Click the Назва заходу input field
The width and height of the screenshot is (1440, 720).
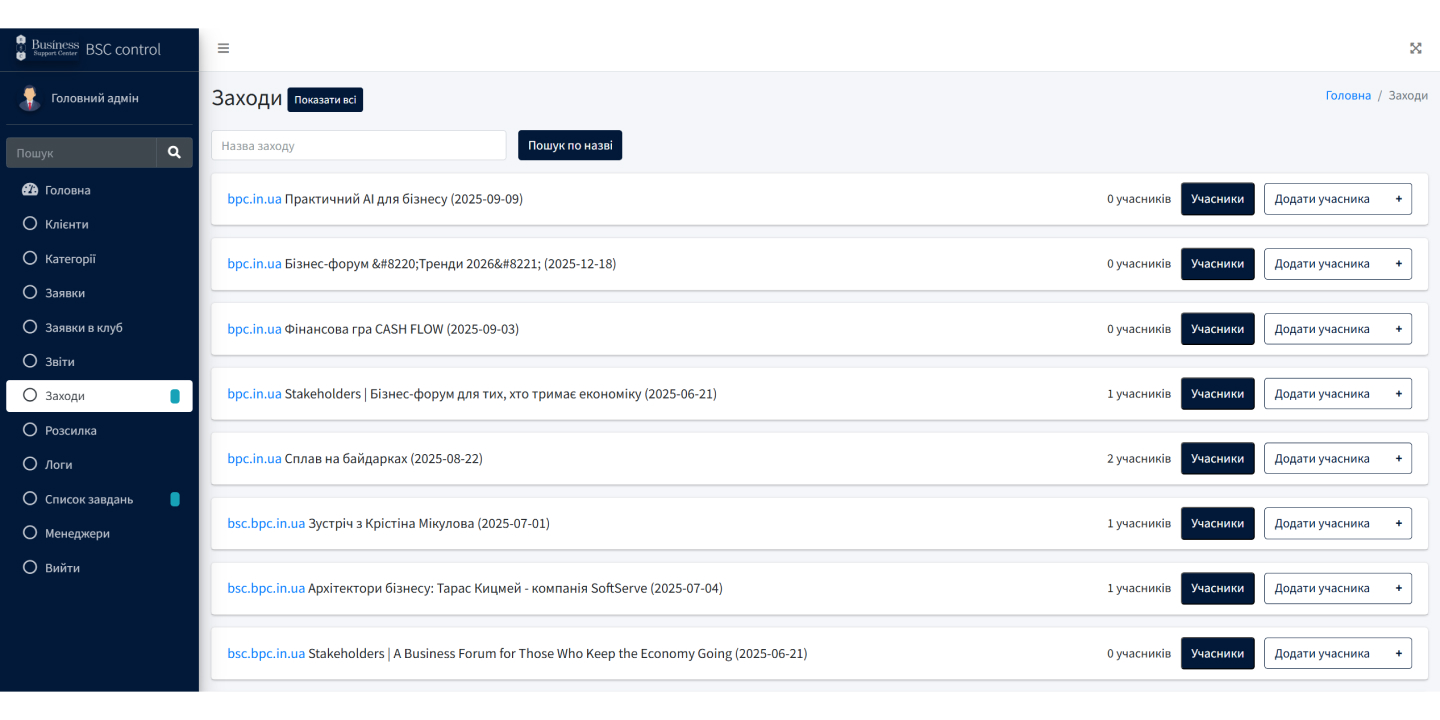[x=358, y=146]
